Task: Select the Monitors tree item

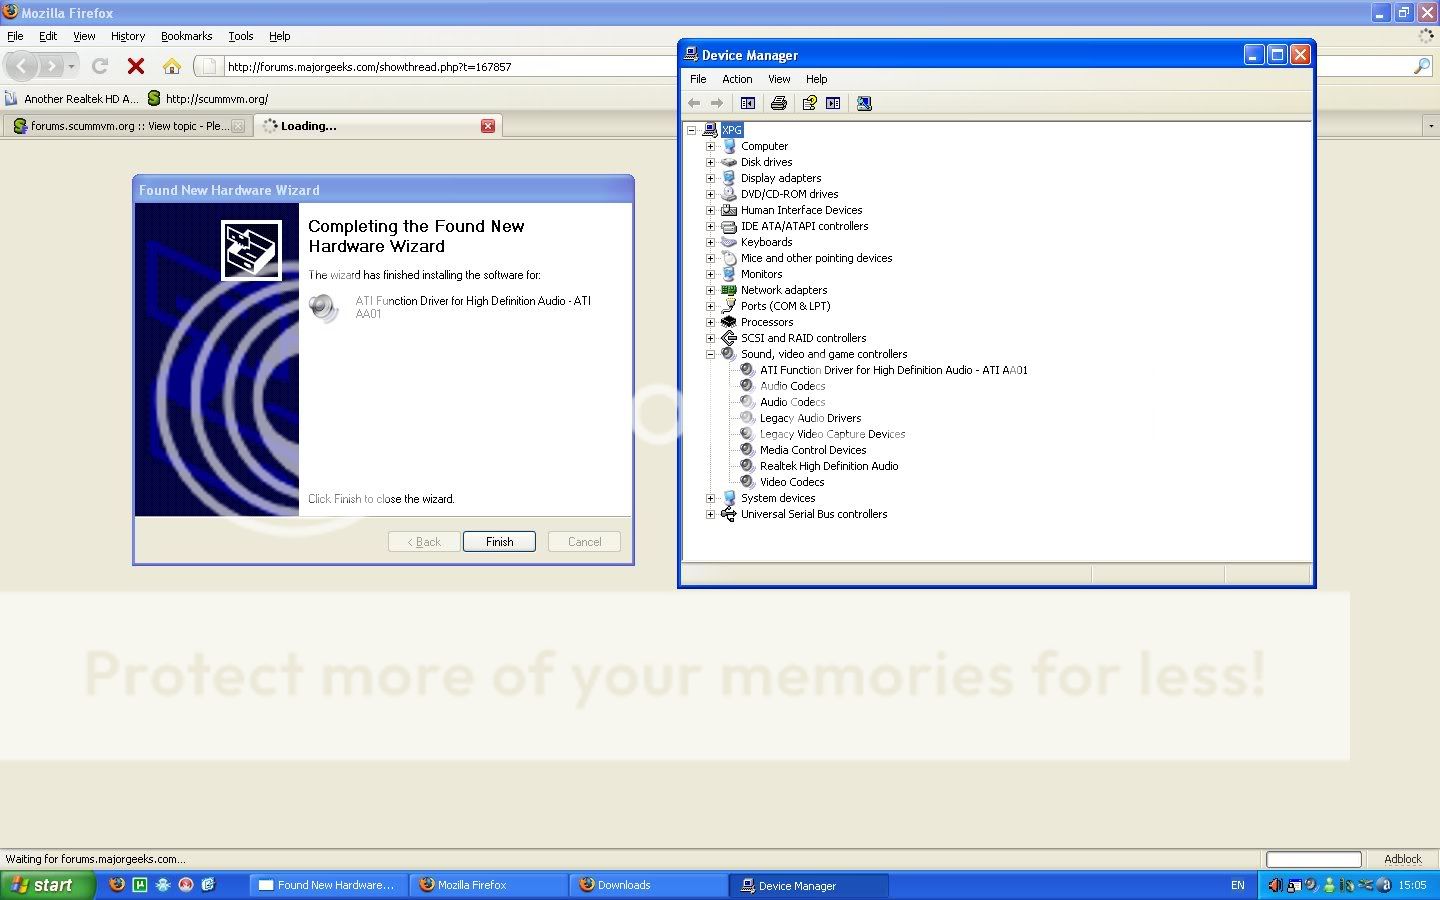Action: (761, 274)
